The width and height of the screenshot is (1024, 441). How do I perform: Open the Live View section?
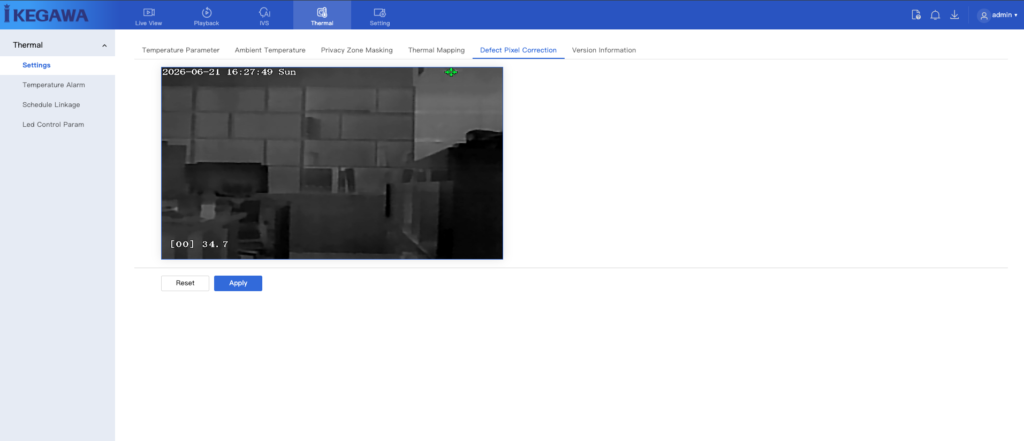pos(148,16)
